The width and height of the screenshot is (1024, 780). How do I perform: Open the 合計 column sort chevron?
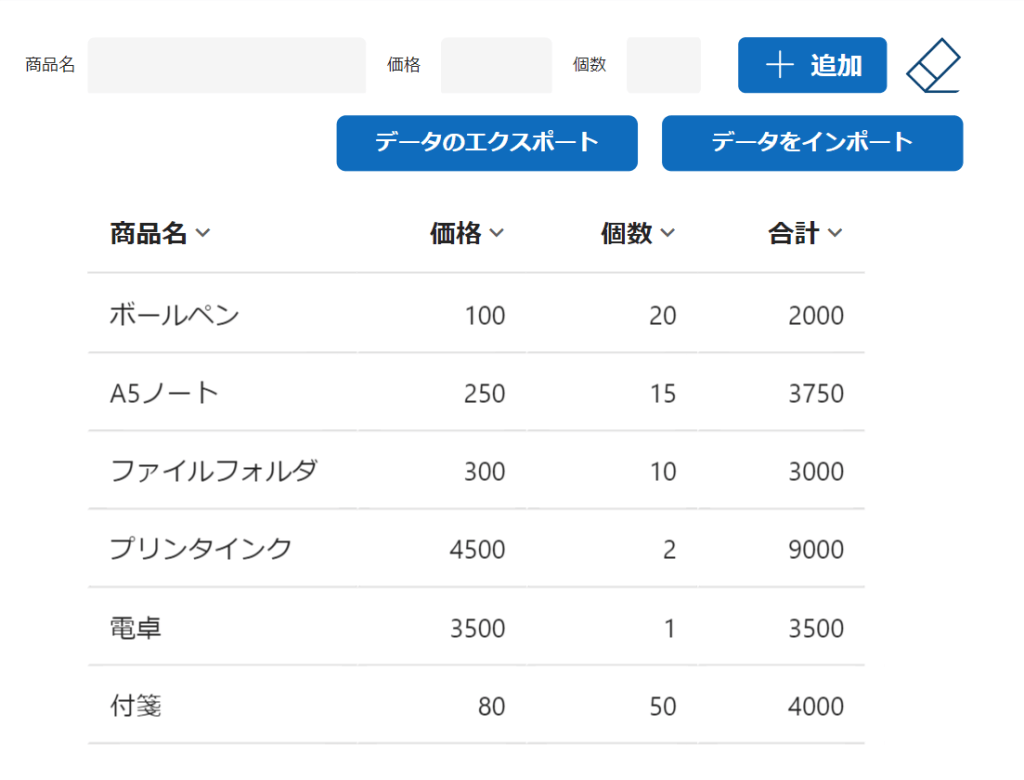(x=835, y=234)
